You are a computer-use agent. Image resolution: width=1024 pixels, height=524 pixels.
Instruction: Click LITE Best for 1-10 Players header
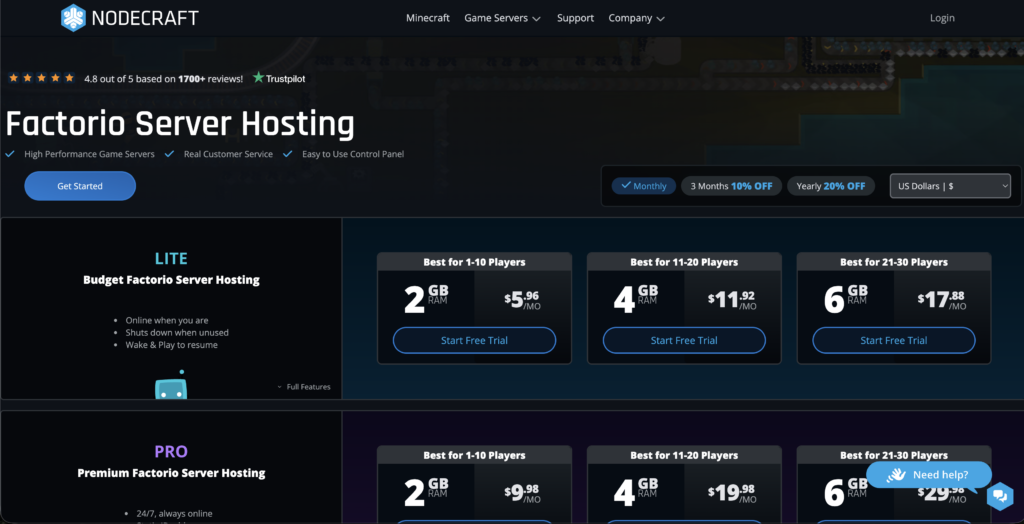point(474,262)
